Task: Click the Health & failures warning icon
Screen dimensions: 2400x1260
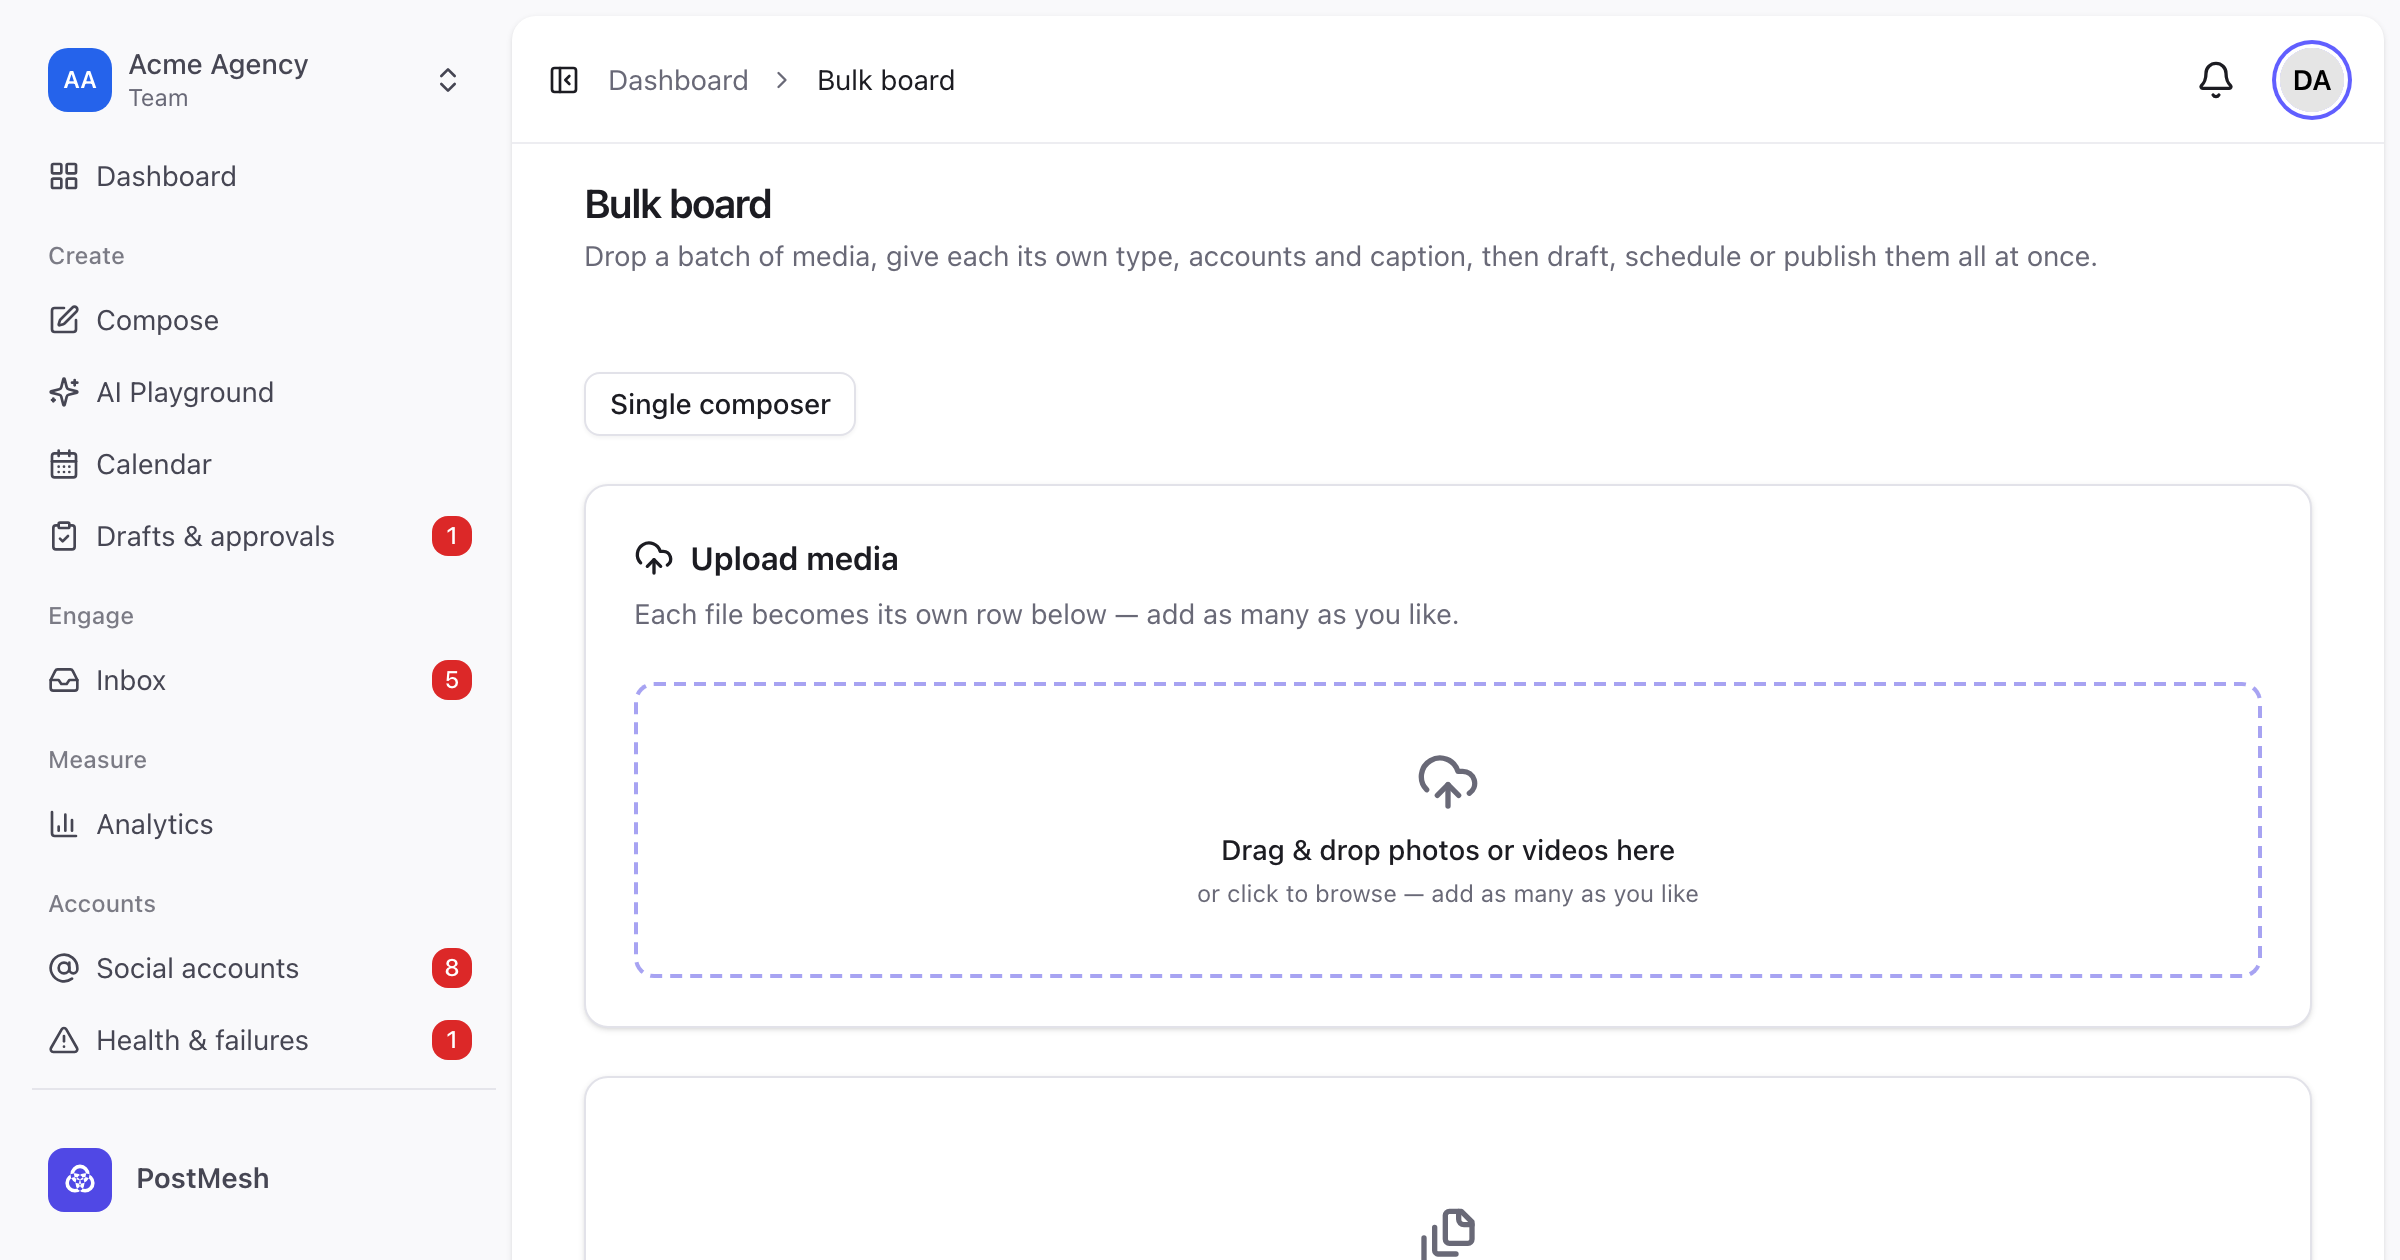Action: tap(64, 1040)
